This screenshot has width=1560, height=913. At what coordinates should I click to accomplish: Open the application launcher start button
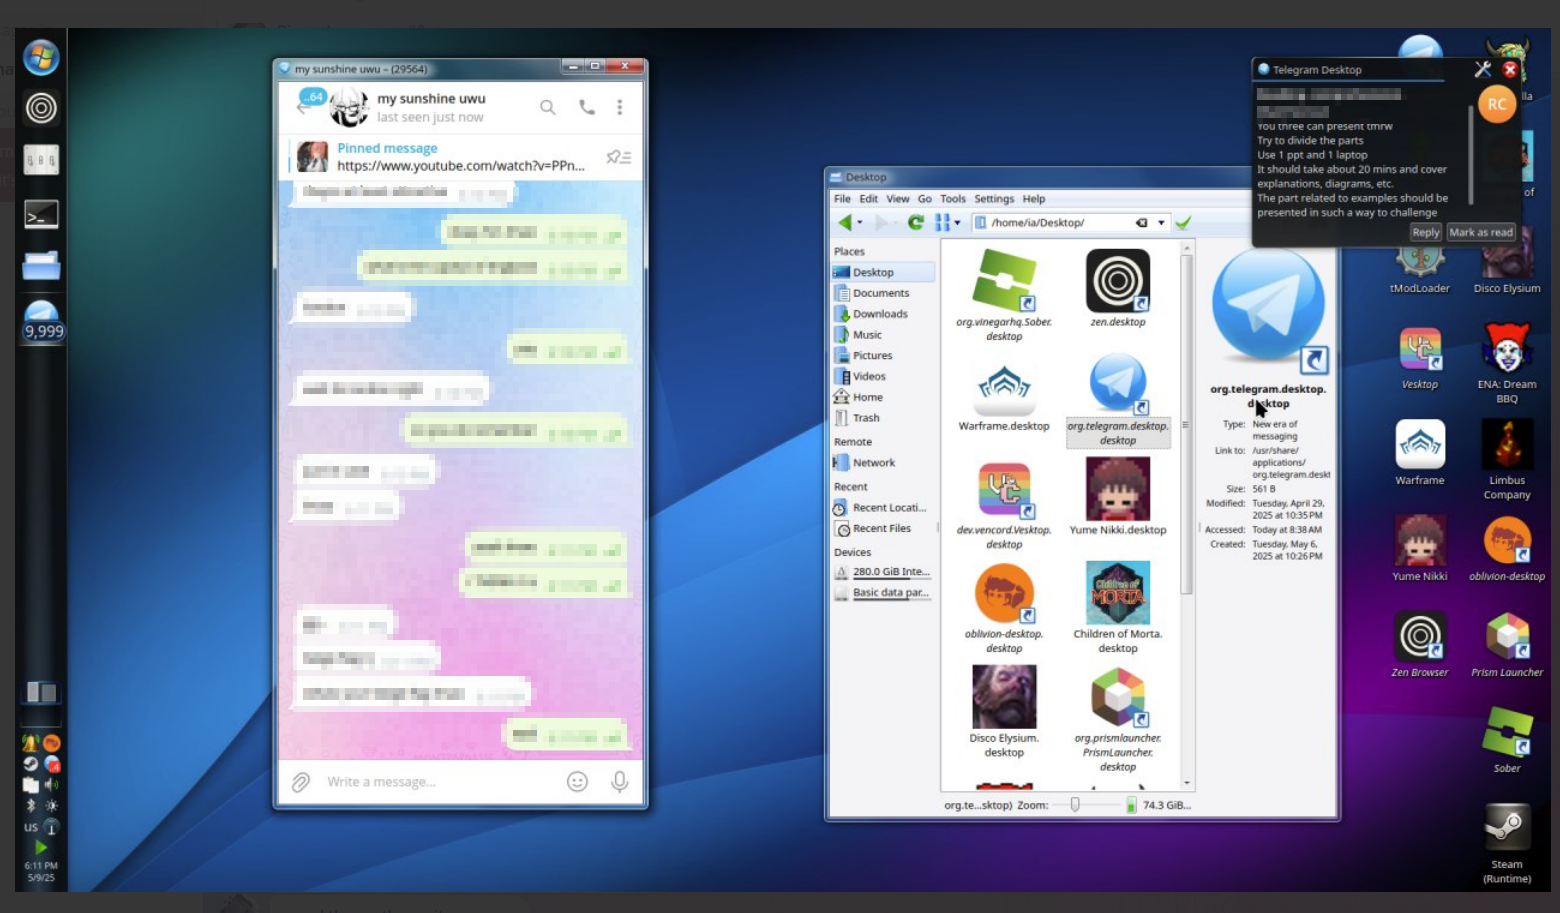pos(41,58)
